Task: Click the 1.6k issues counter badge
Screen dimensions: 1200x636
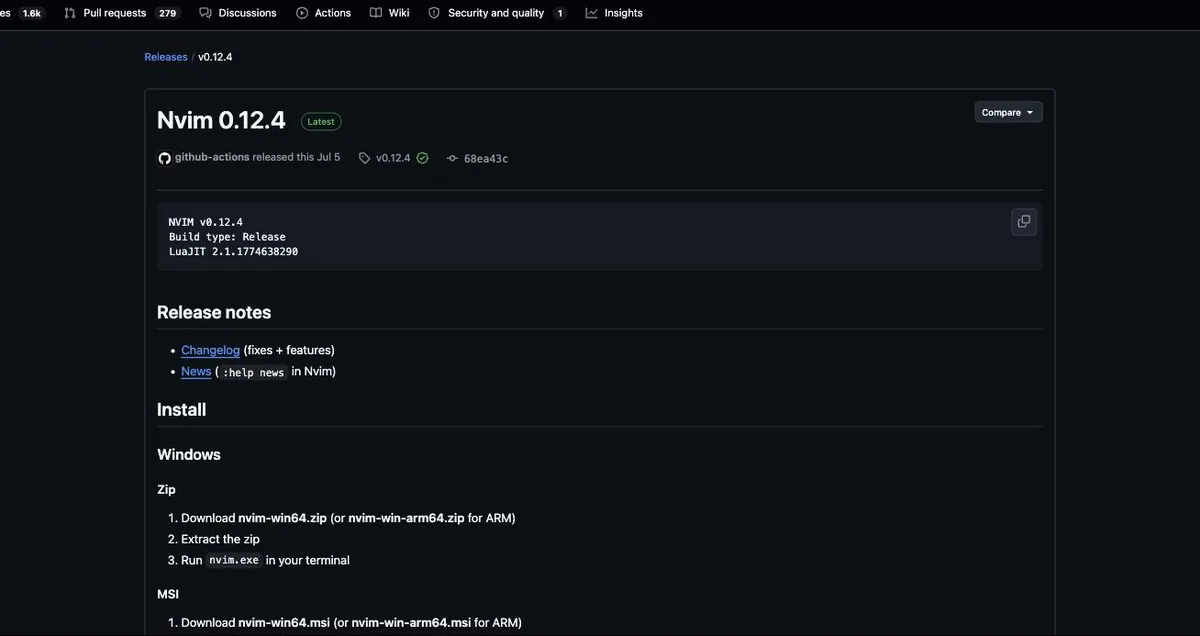Action: click(31, 13)
